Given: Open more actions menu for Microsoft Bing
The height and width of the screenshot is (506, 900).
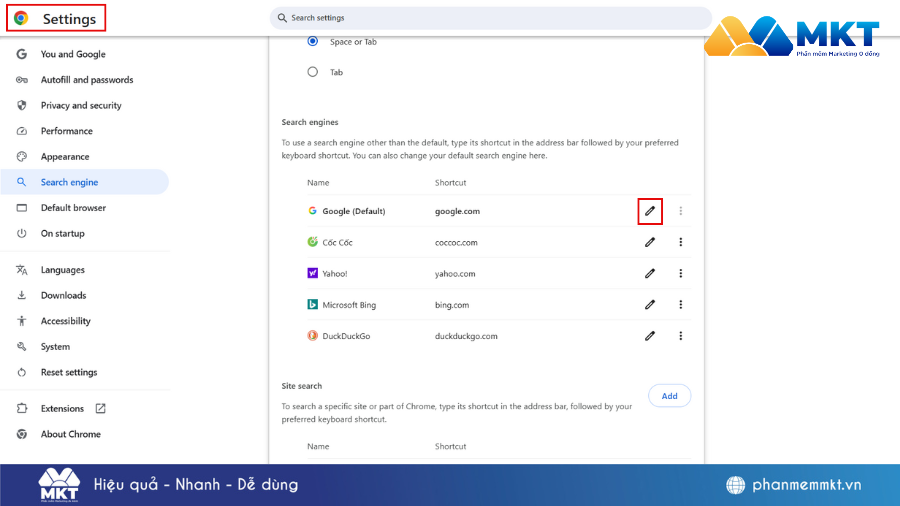Looking at the screenshot, I should point(681,305).
